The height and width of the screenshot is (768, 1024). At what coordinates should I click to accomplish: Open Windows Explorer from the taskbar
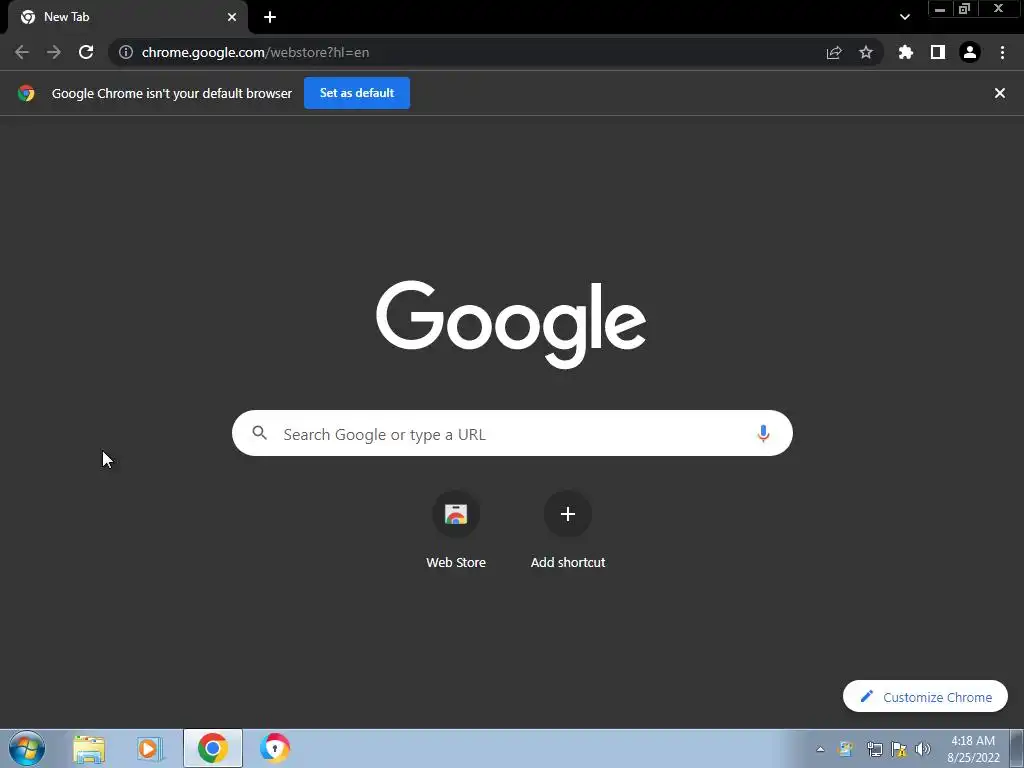point(89,748)
